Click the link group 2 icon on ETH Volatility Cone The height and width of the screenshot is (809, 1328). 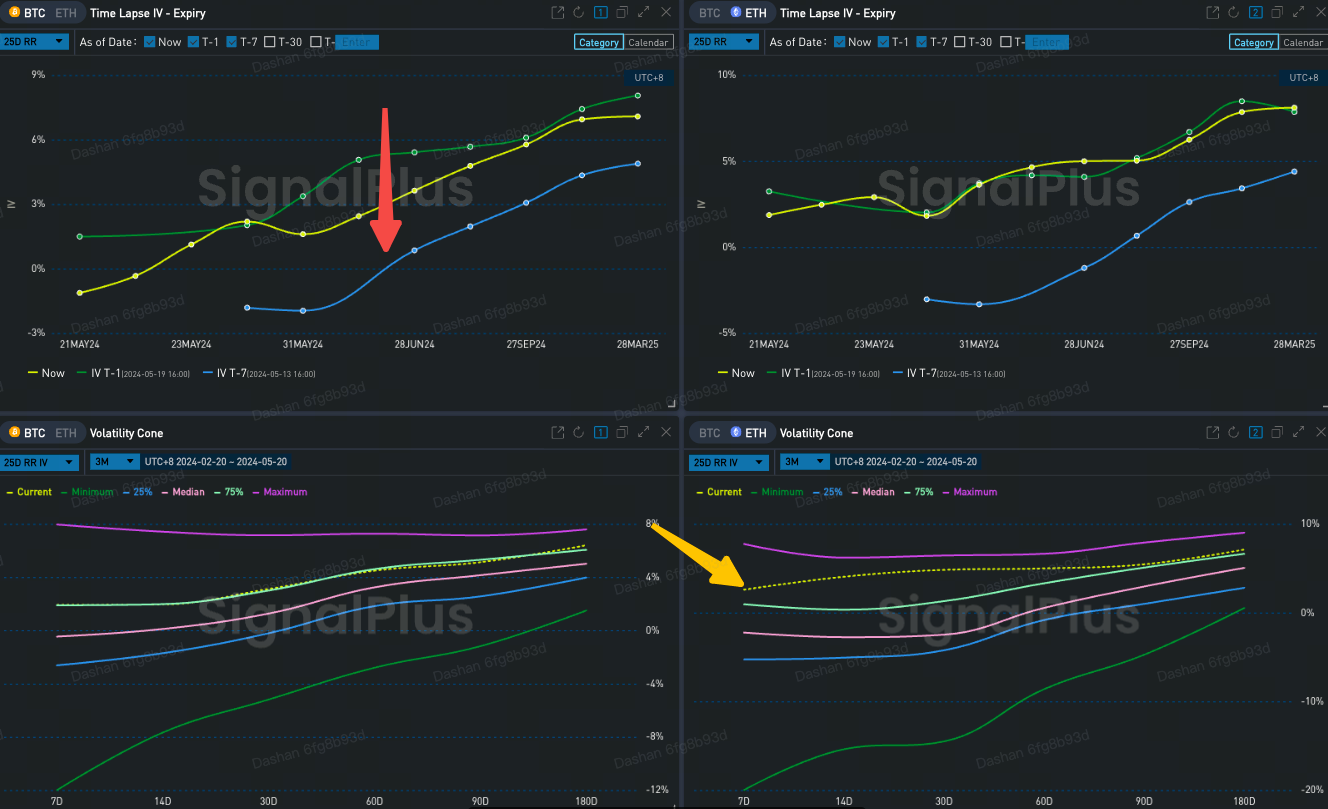(x=1257, y=433)
